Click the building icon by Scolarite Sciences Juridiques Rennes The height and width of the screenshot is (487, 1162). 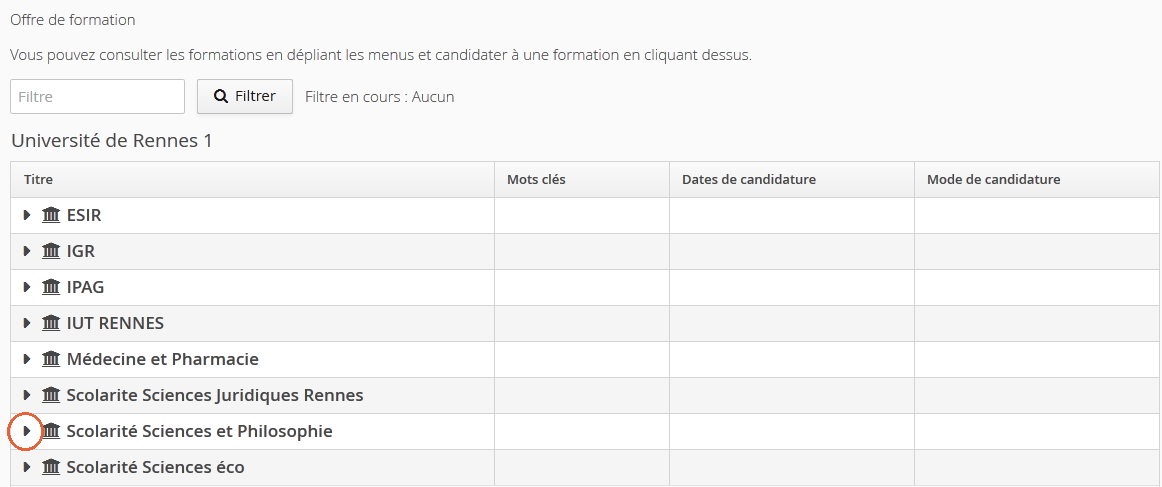point(51,395)
